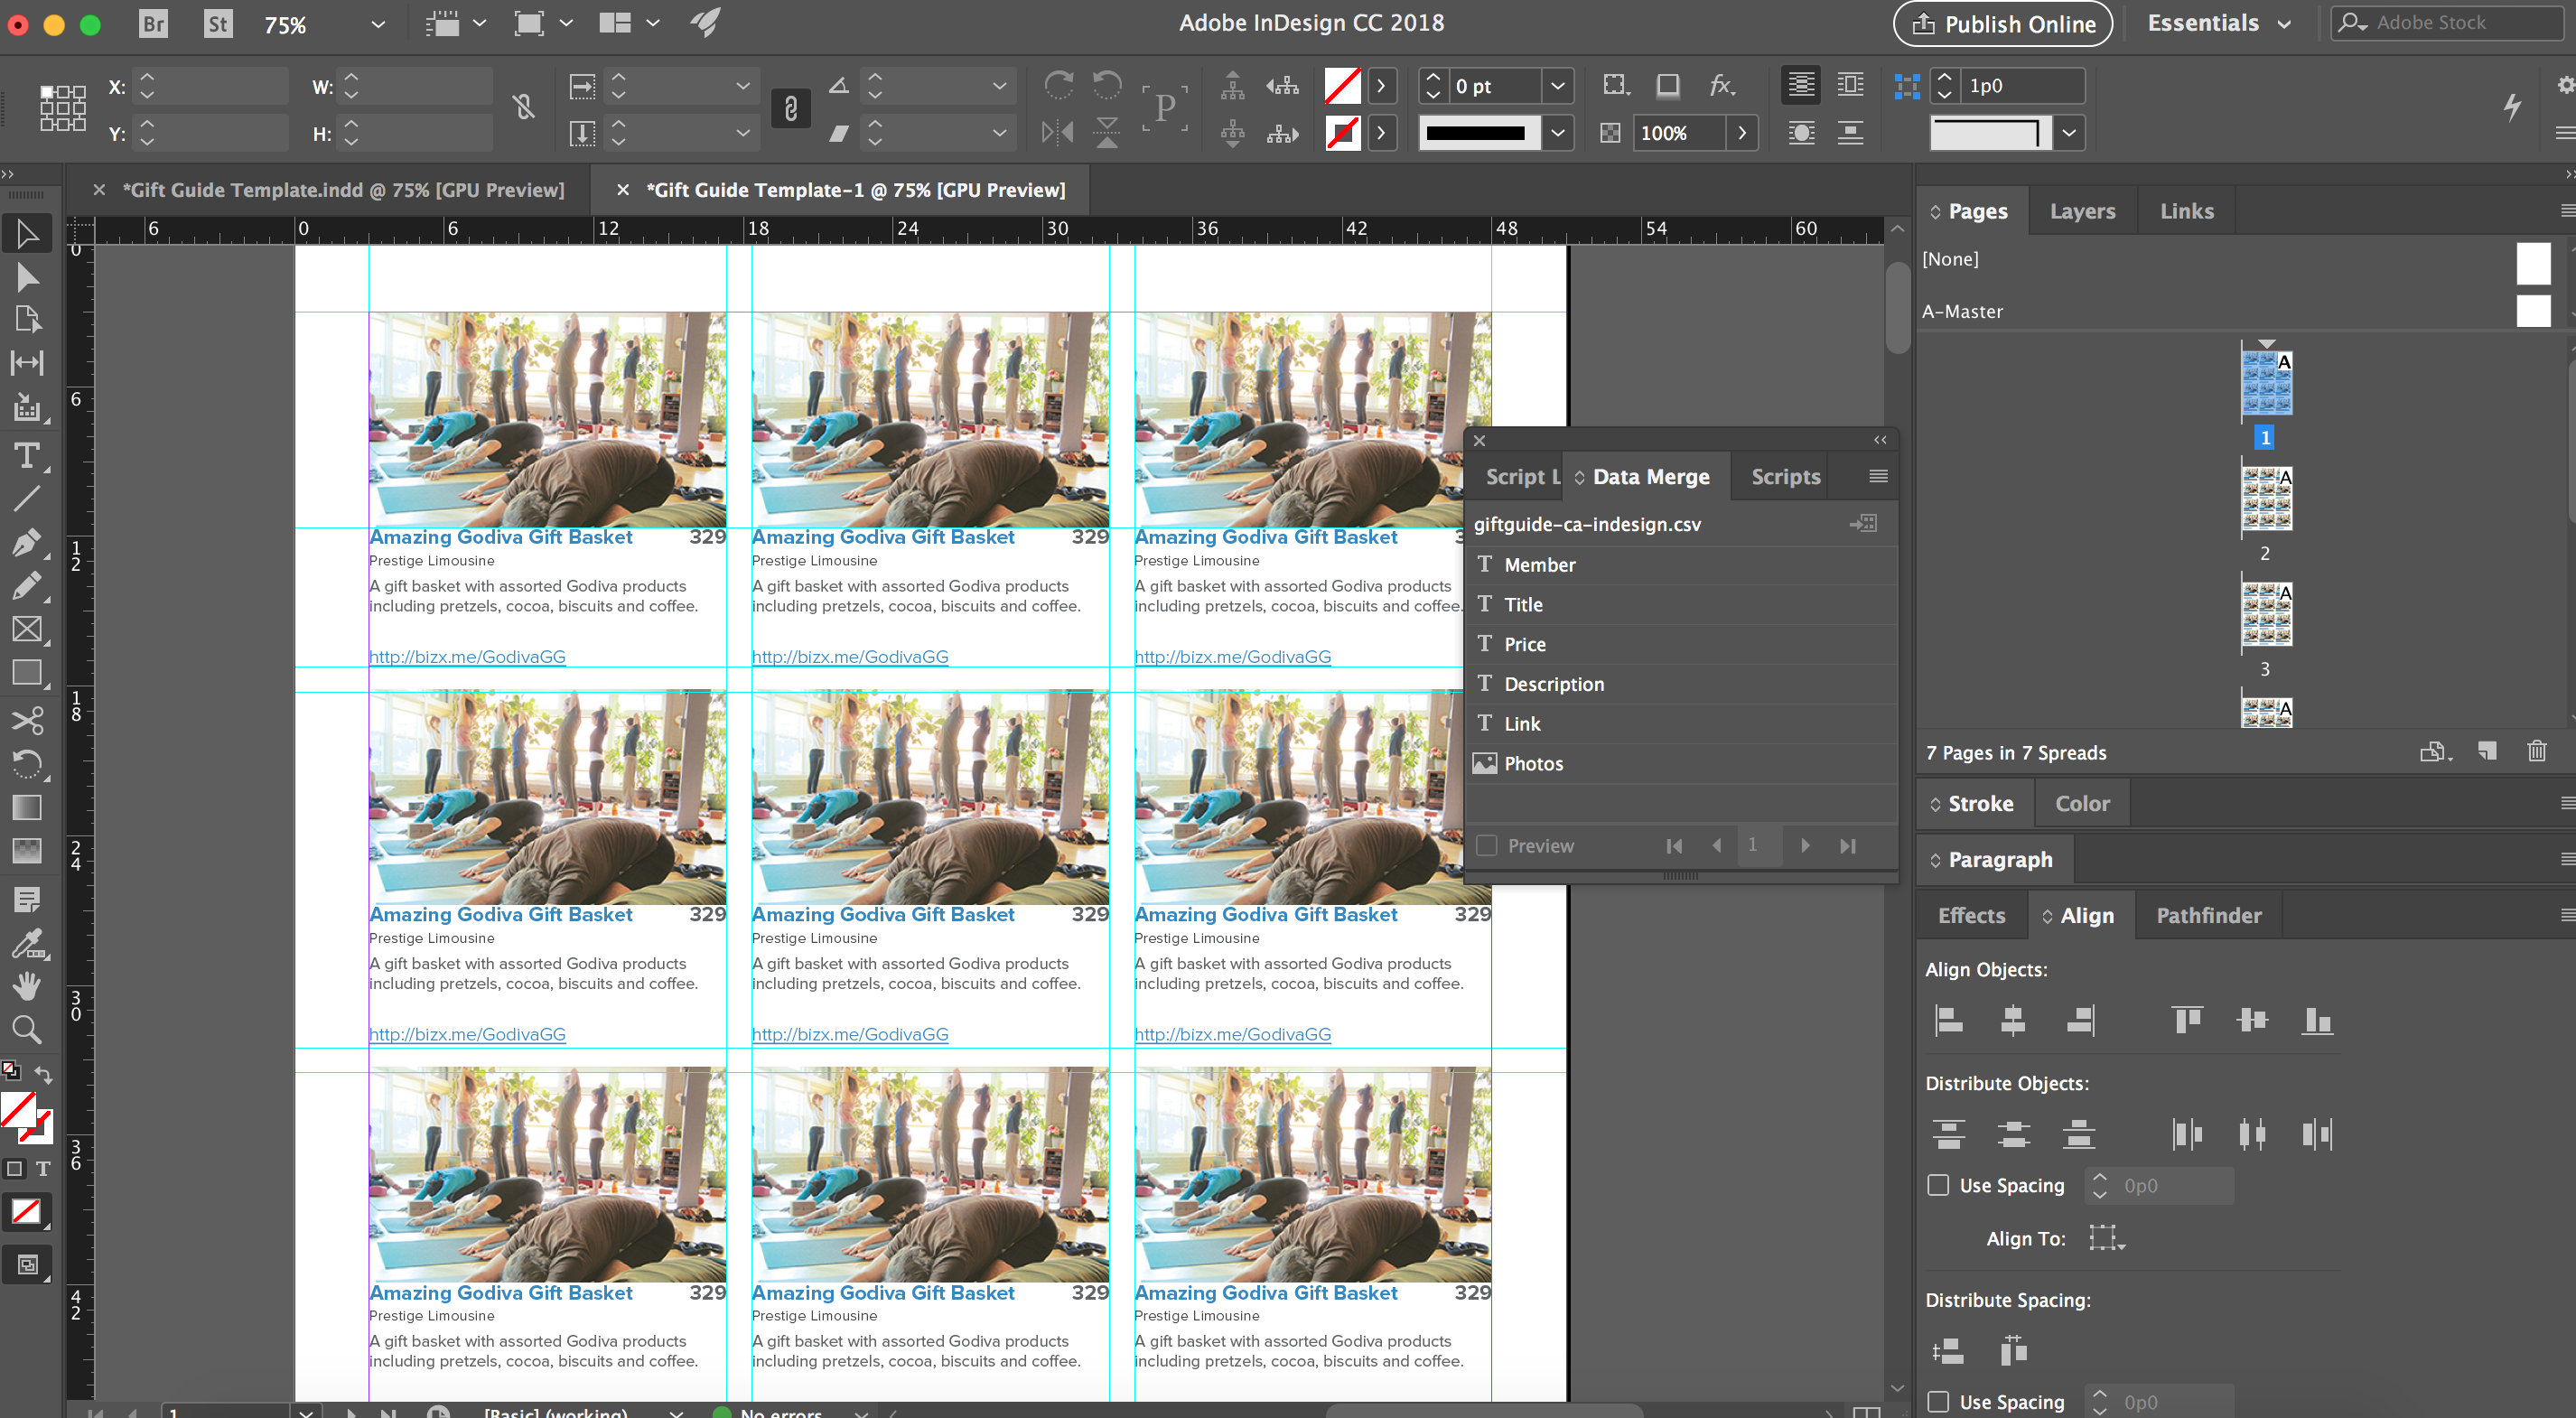2576x1418 pixels.
Task: Select the Hand tool
Action: coord(27,986)
